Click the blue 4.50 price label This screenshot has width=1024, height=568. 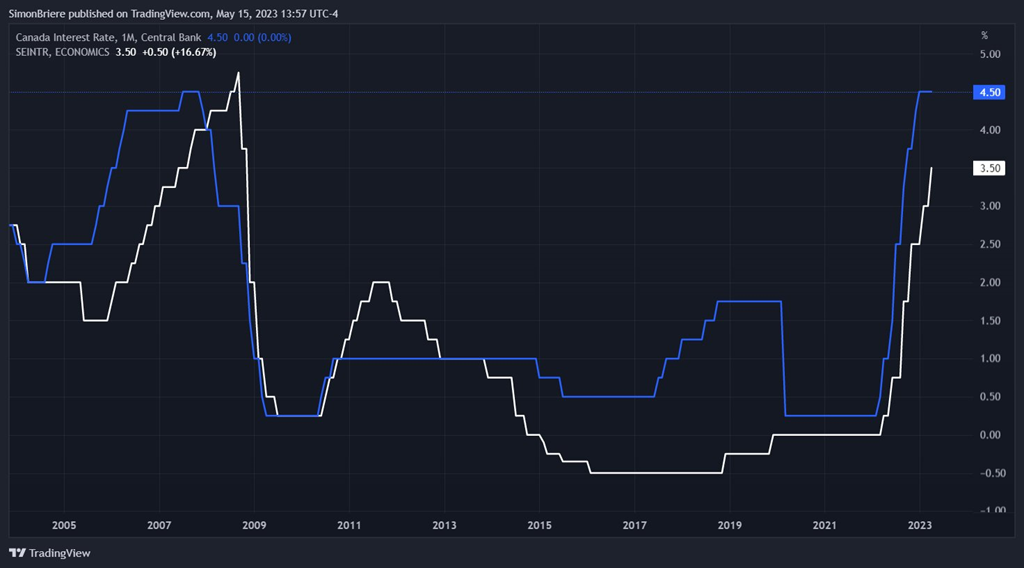[x=988, y=92]
